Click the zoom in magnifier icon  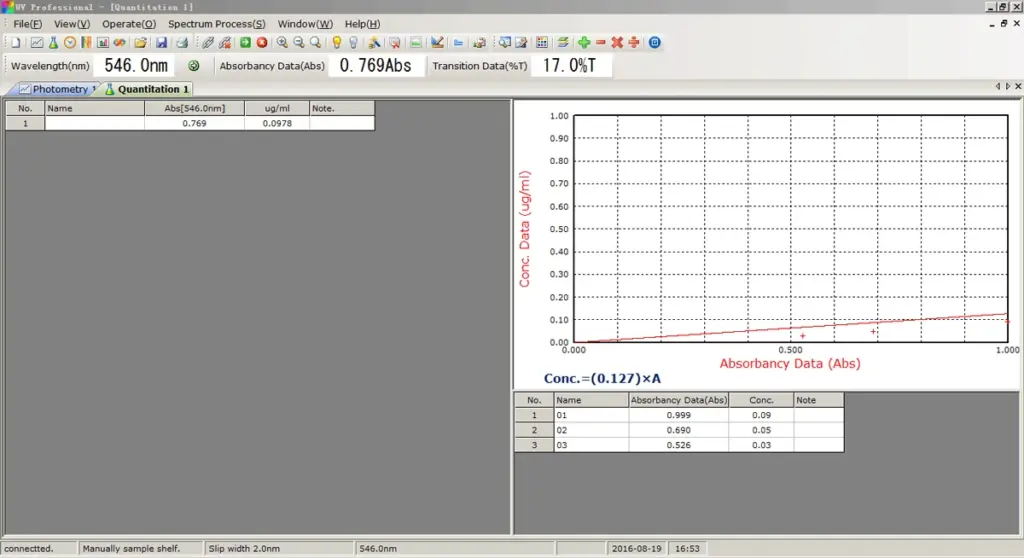tap(282, 42)
